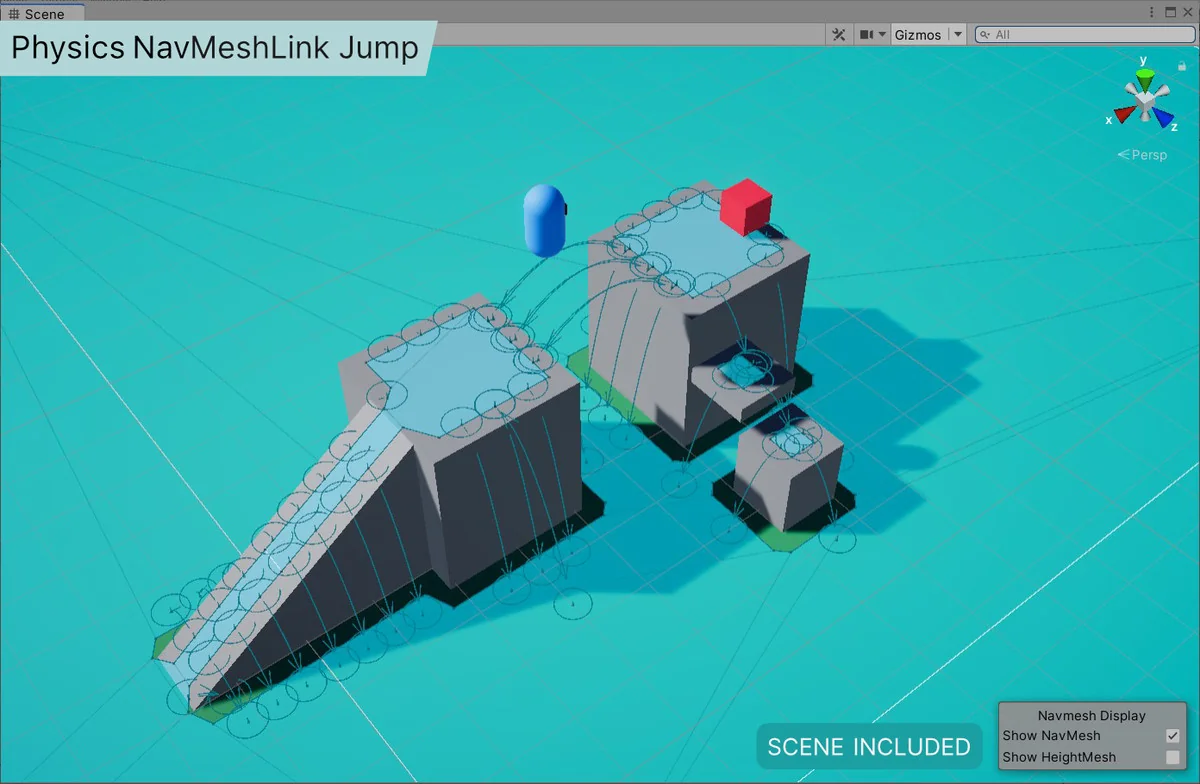Open the Gizmos dropdown arrow menu
Screen dimensions: 1200x784
[x=956, y=34]
